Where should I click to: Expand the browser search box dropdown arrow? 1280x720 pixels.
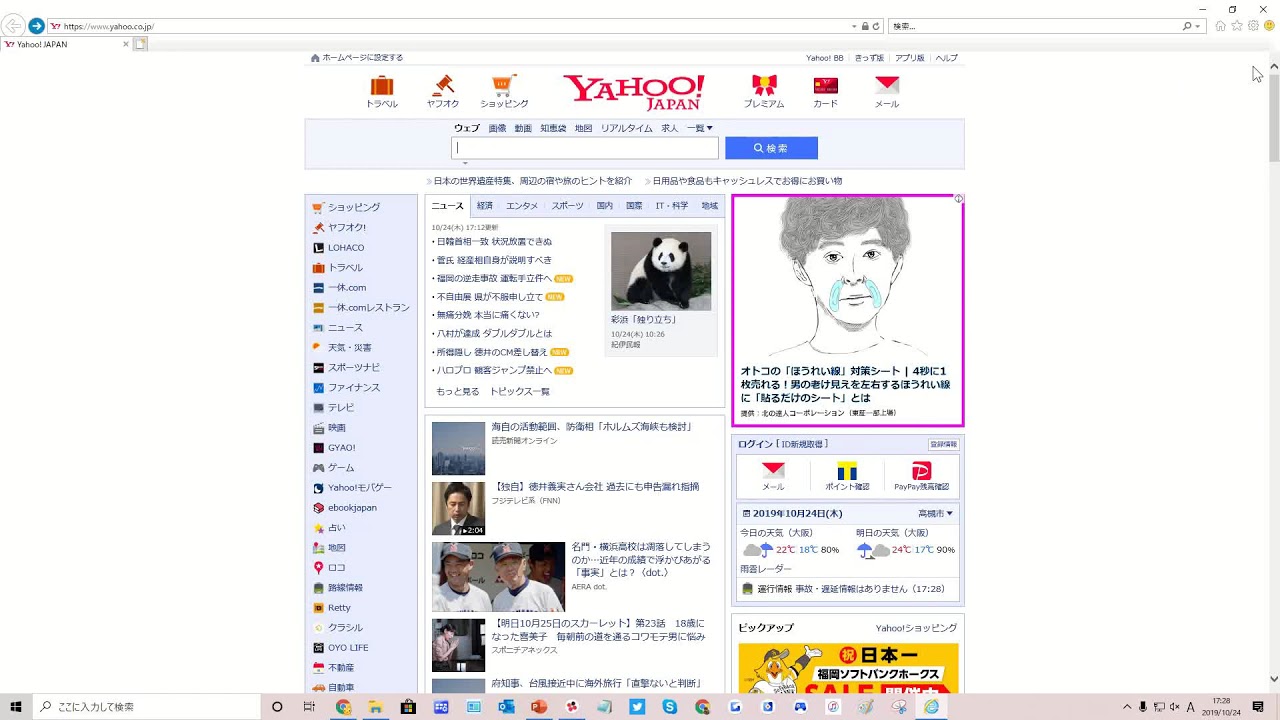coord(1198,26)
